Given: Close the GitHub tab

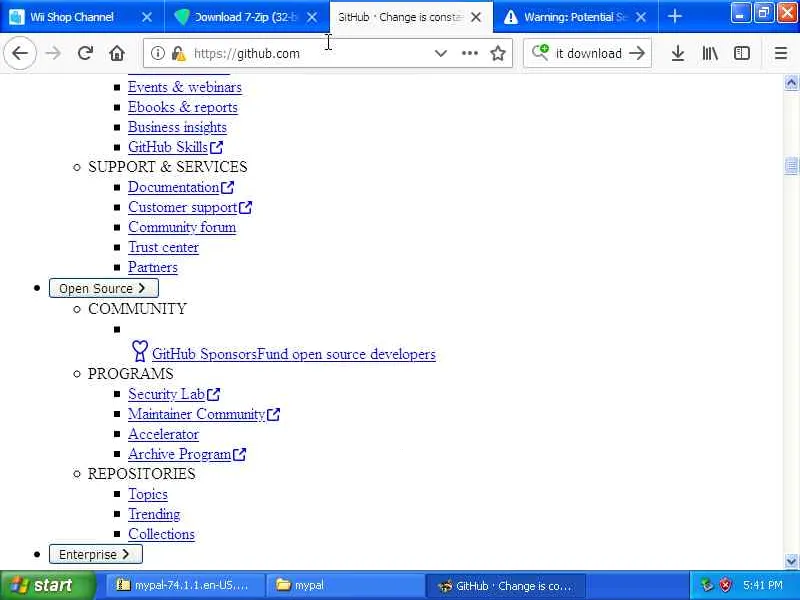Looking at the screenshot, I should point(476,17).
